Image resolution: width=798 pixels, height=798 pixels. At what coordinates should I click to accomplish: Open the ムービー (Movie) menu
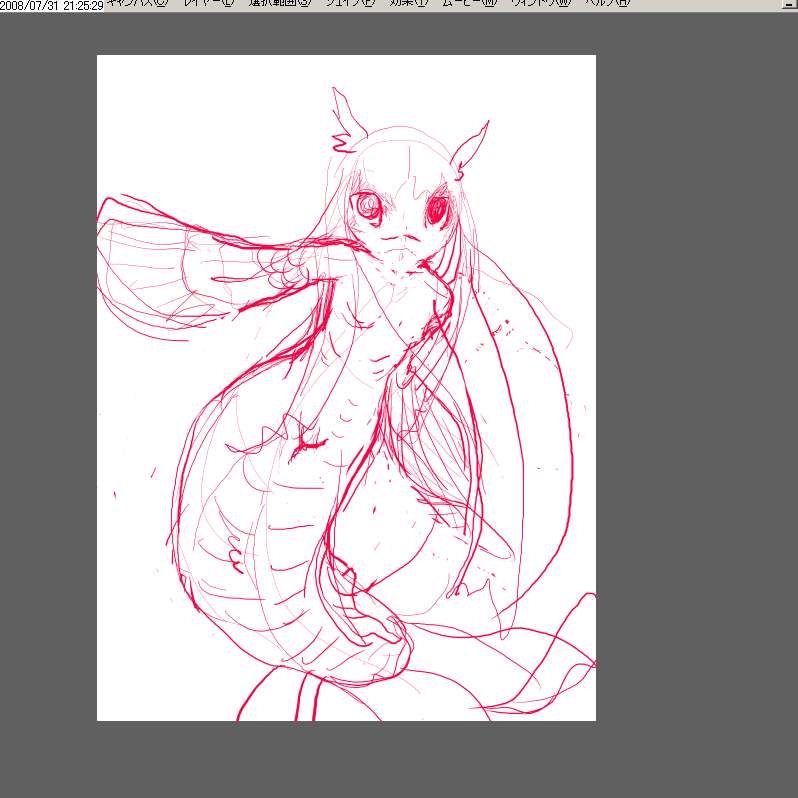(474, 4)
